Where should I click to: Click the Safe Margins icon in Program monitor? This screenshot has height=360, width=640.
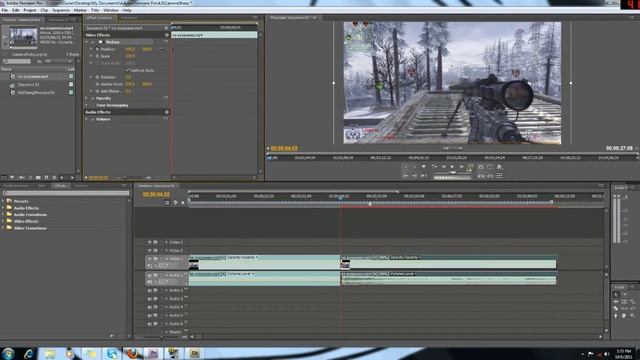pyautogui.click(x=490, y=167)
